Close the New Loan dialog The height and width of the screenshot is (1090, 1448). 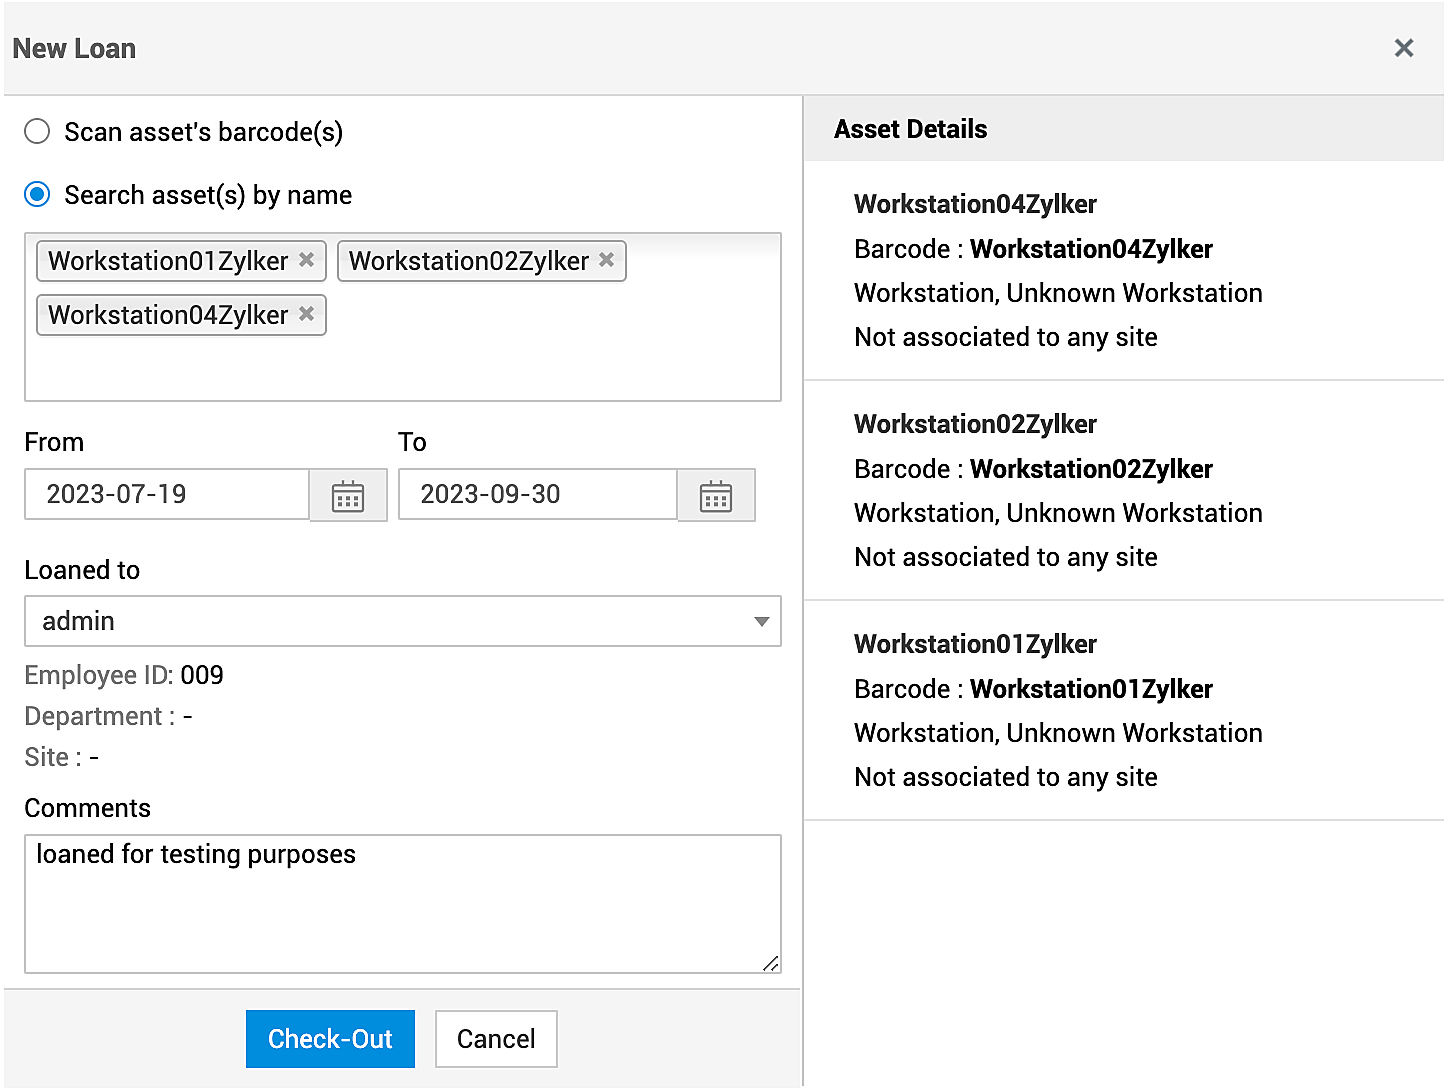[x=1404, y=48]
